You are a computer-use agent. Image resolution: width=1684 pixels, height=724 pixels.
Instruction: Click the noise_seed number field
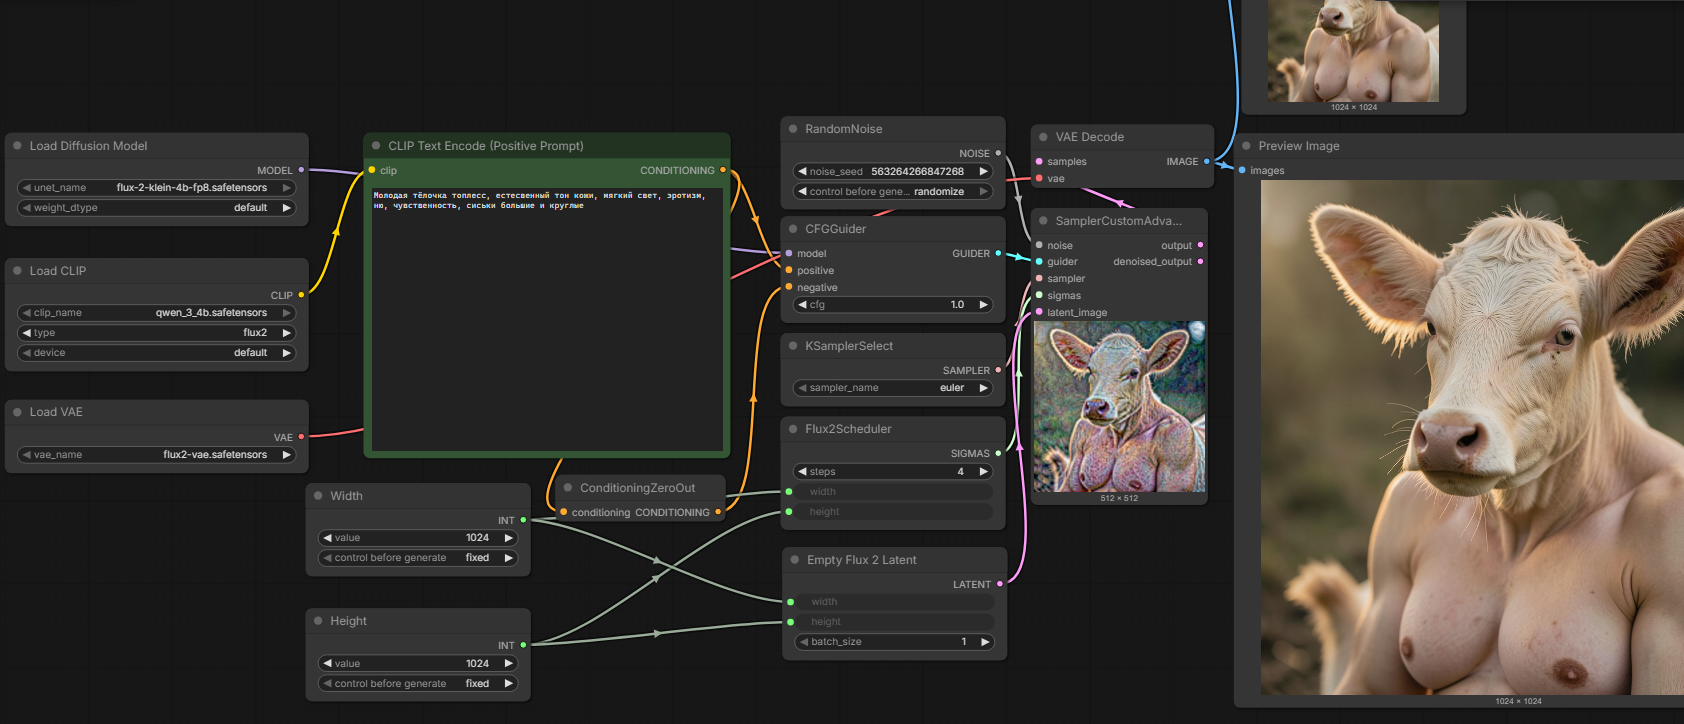coord(893,171)
